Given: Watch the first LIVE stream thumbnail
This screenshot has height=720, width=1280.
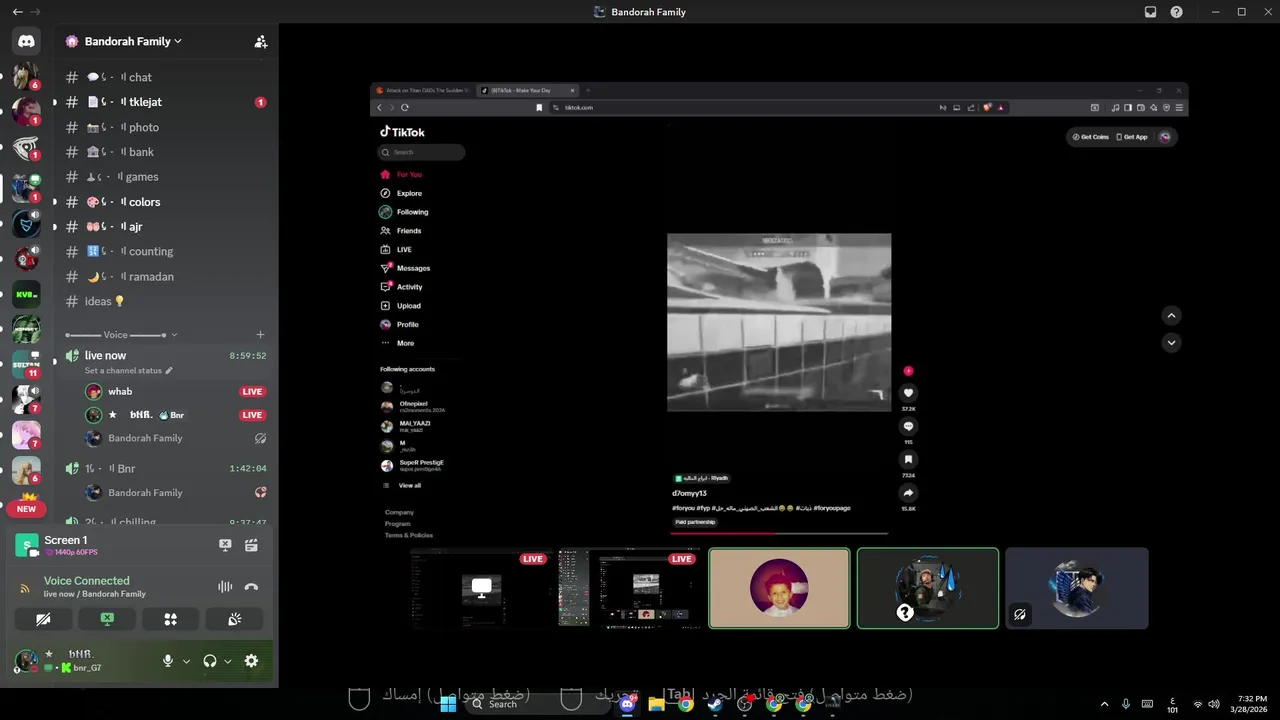Looking at the screenshot, I should [481, 588].
